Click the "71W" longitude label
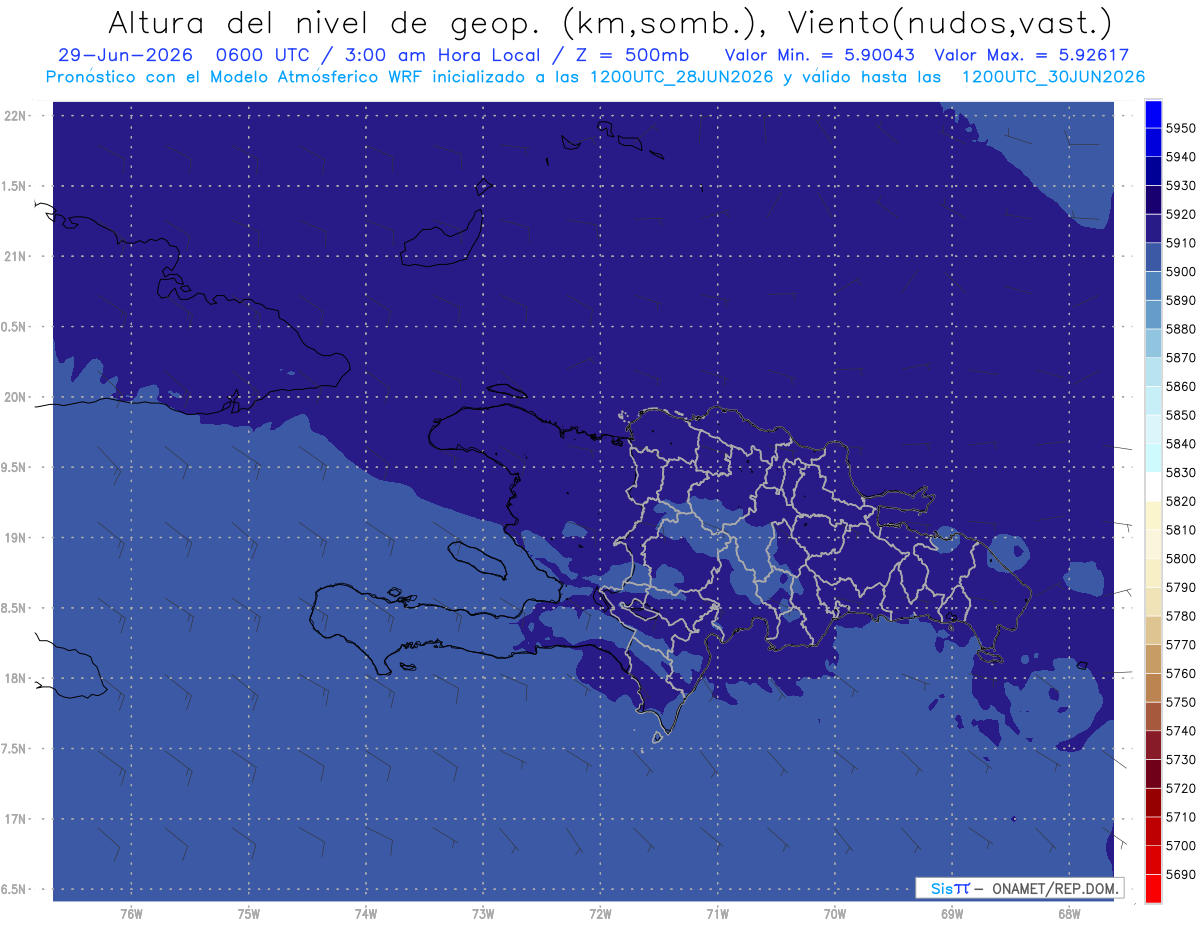1200x927 pixels. pos(717,914)
